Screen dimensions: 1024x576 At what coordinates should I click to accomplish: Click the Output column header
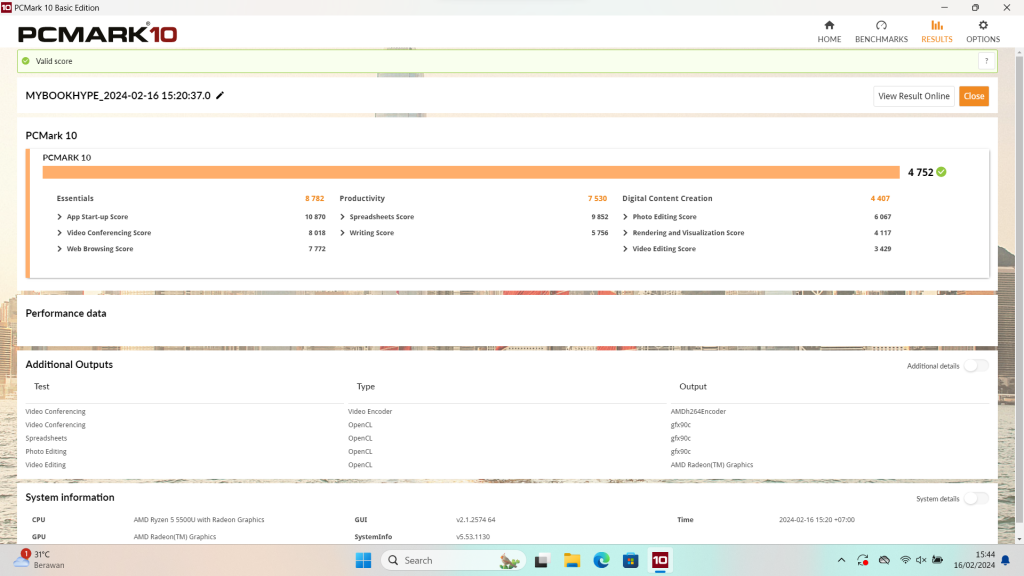(692, 387)
